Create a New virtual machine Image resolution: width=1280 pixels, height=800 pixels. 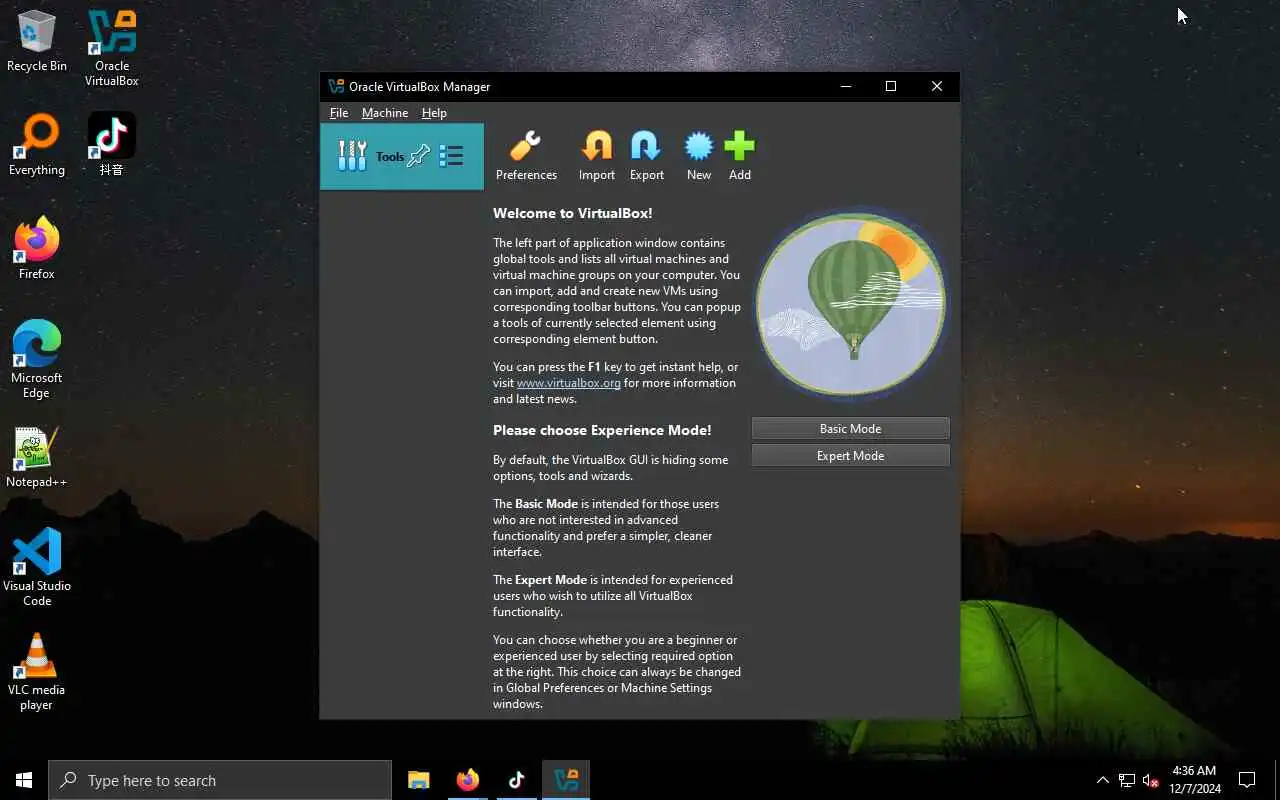coord(699,156)
